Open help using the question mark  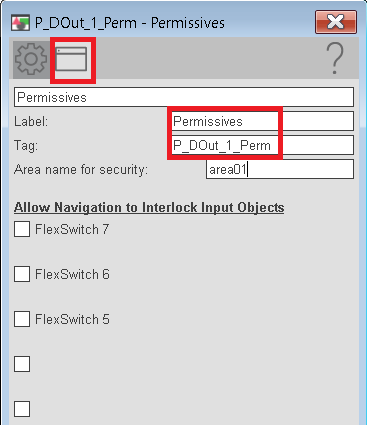334,59
